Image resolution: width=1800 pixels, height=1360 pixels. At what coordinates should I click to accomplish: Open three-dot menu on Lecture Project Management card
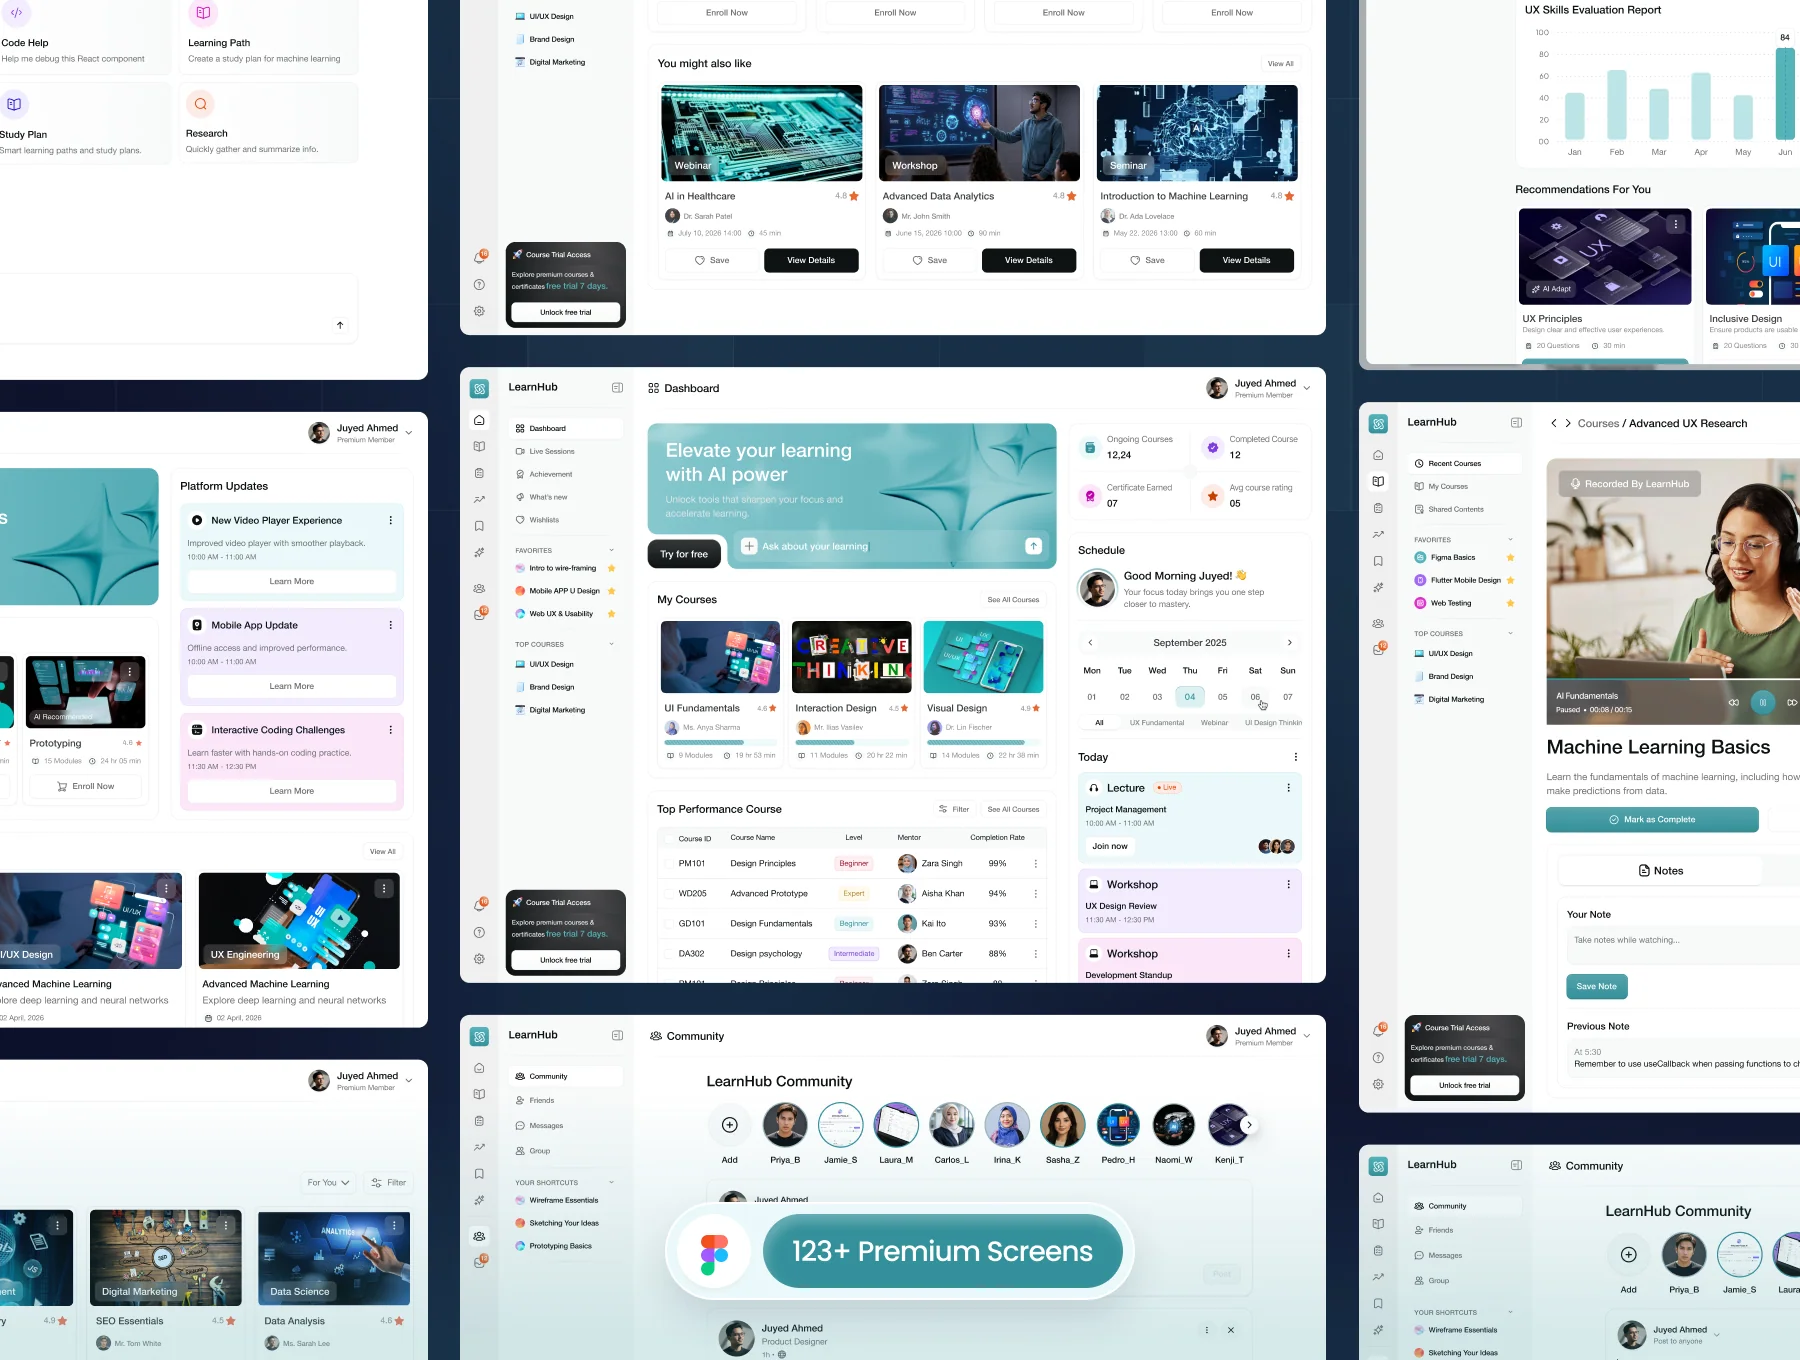tap(1288, 788)
